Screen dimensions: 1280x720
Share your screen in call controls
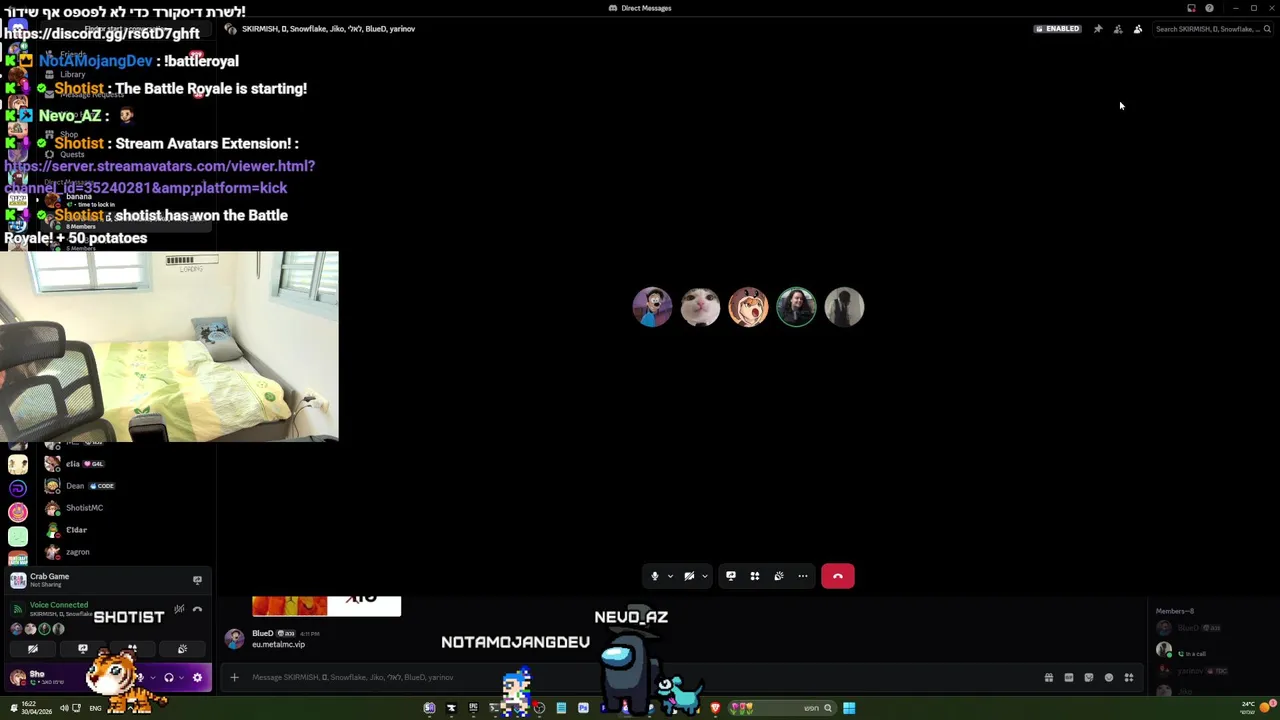point(731,576)
